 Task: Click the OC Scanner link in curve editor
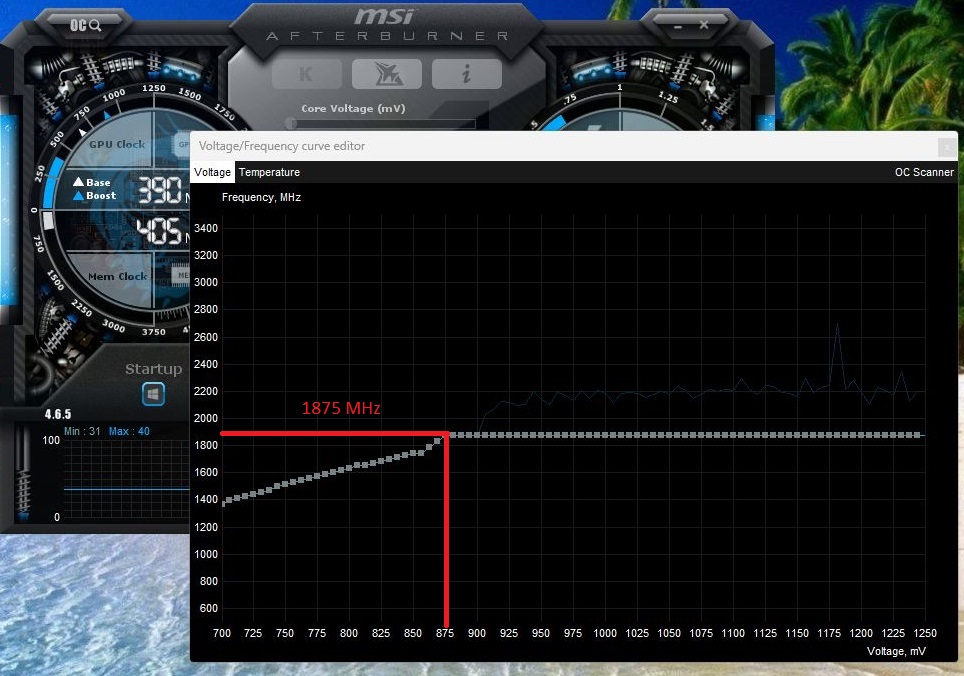coord(924,172)
